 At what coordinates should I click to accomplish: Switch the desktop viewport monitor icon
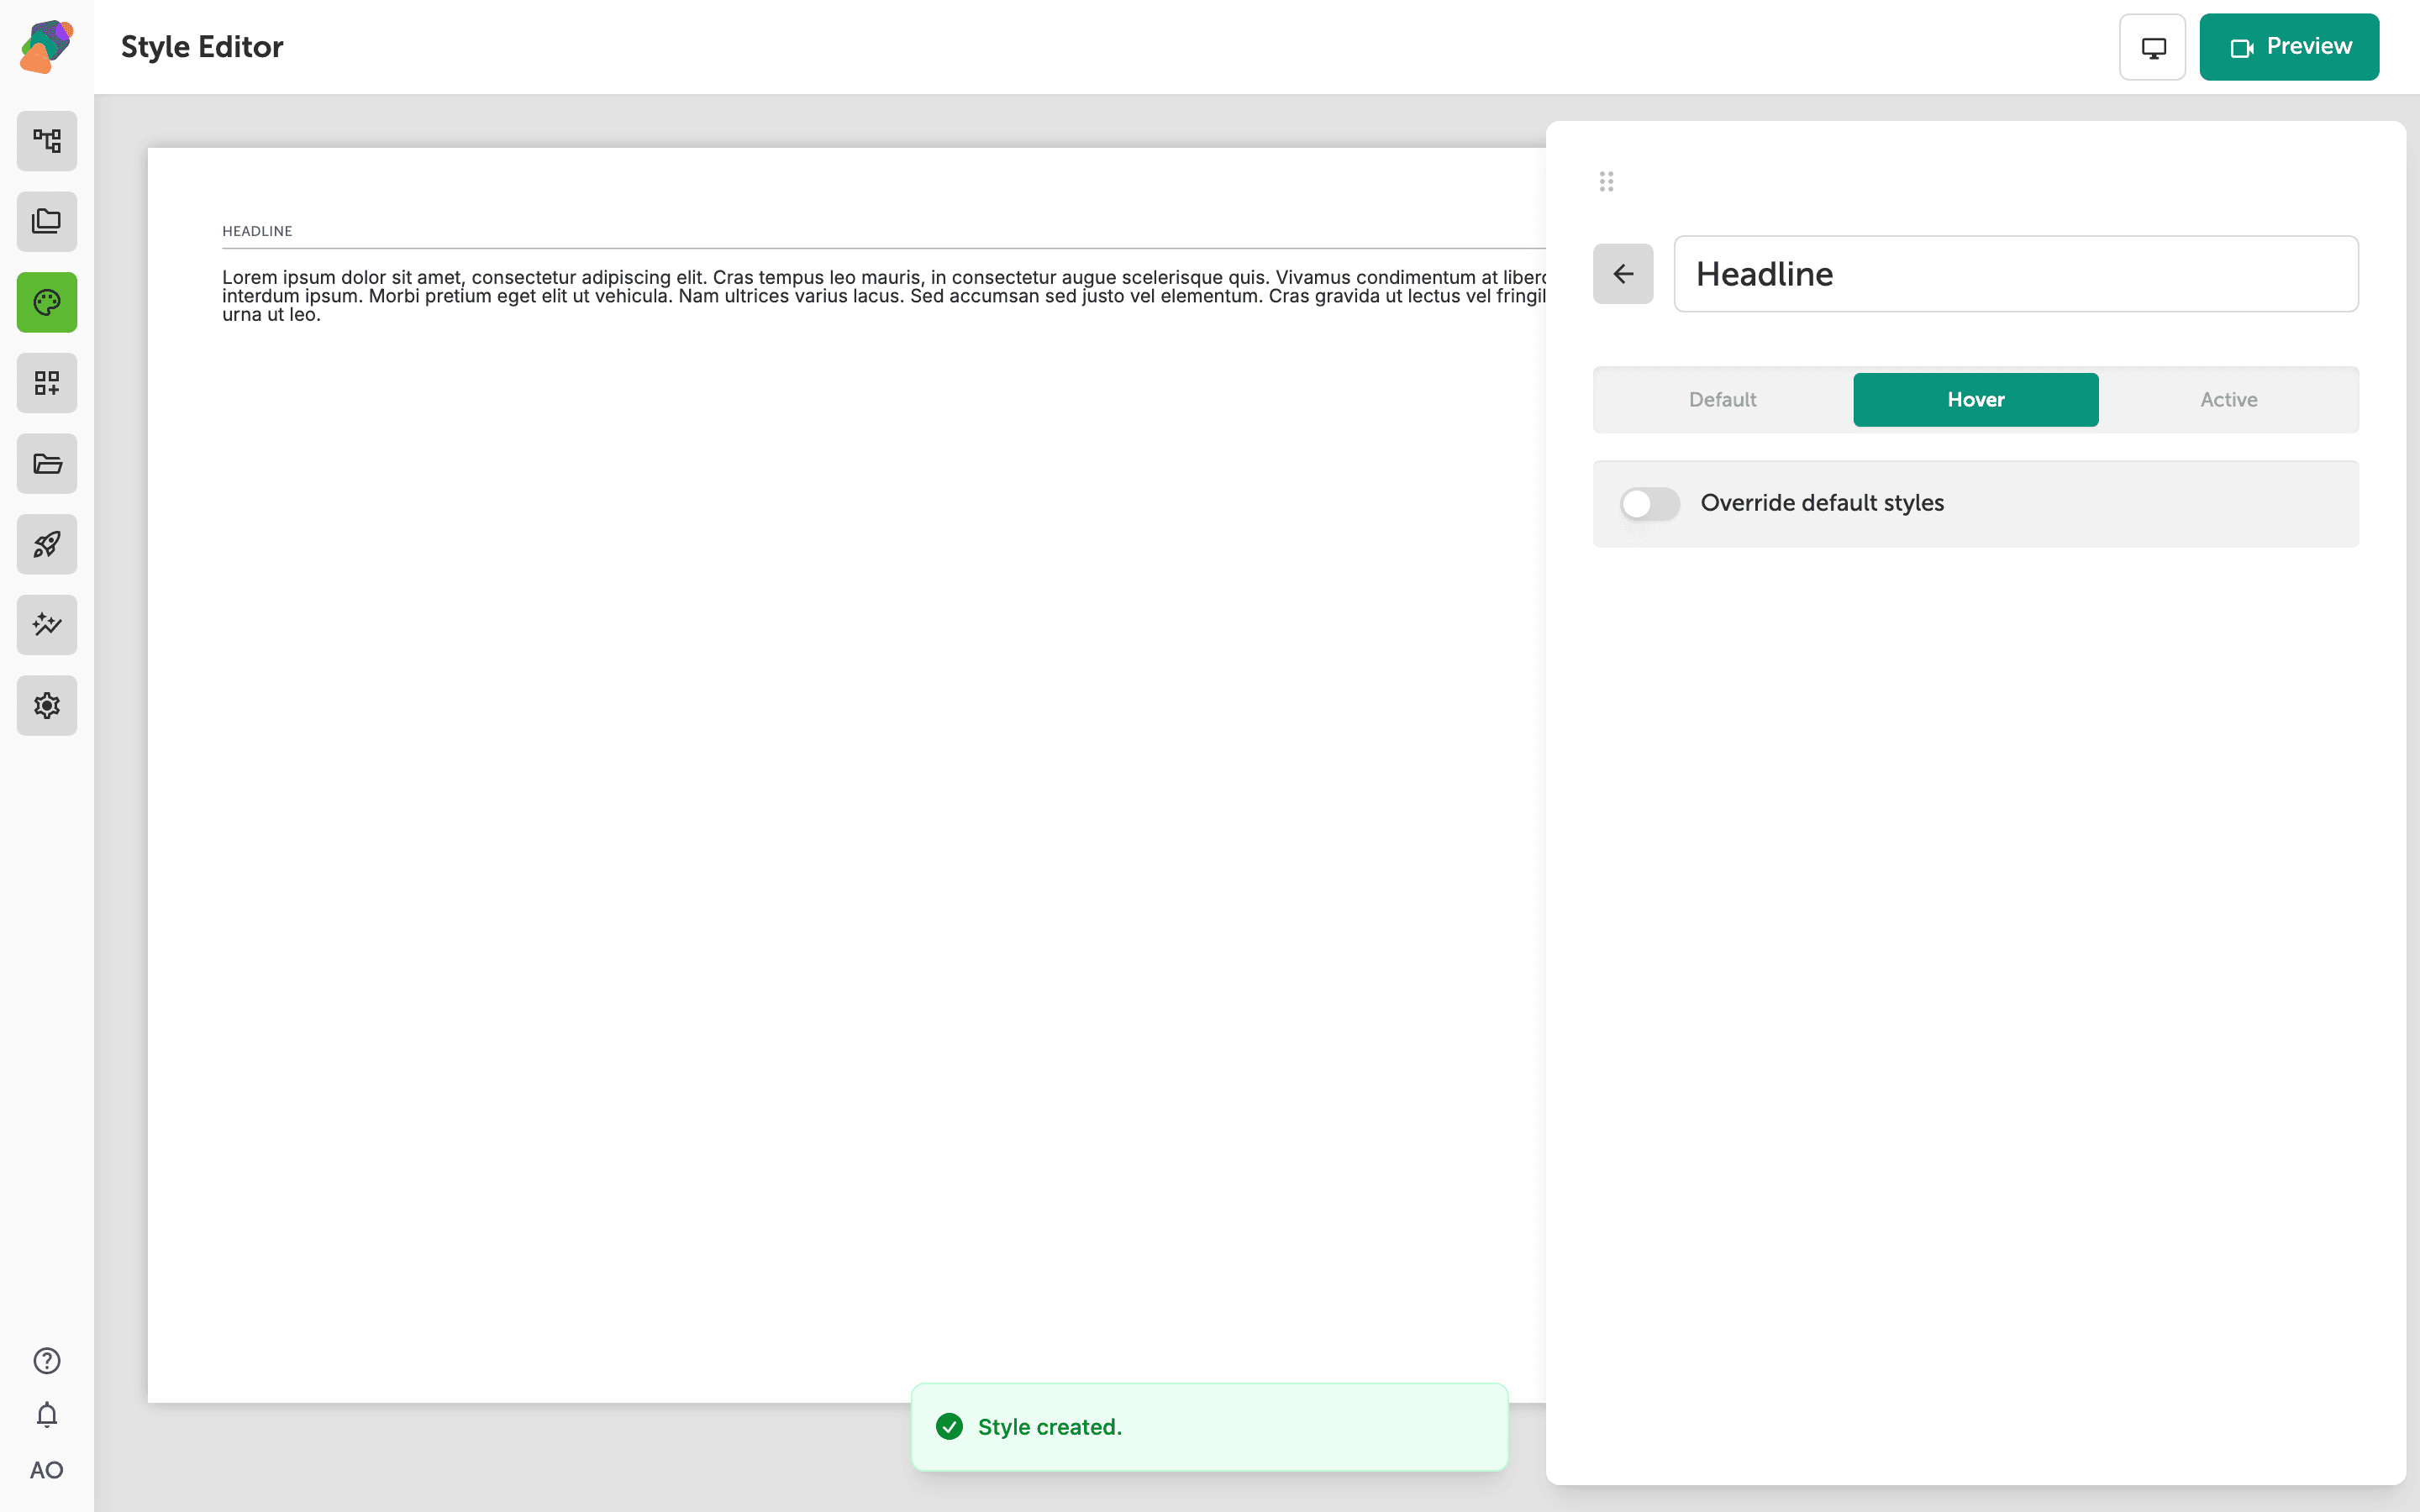pyautogui.click(x=2153, y=47)
